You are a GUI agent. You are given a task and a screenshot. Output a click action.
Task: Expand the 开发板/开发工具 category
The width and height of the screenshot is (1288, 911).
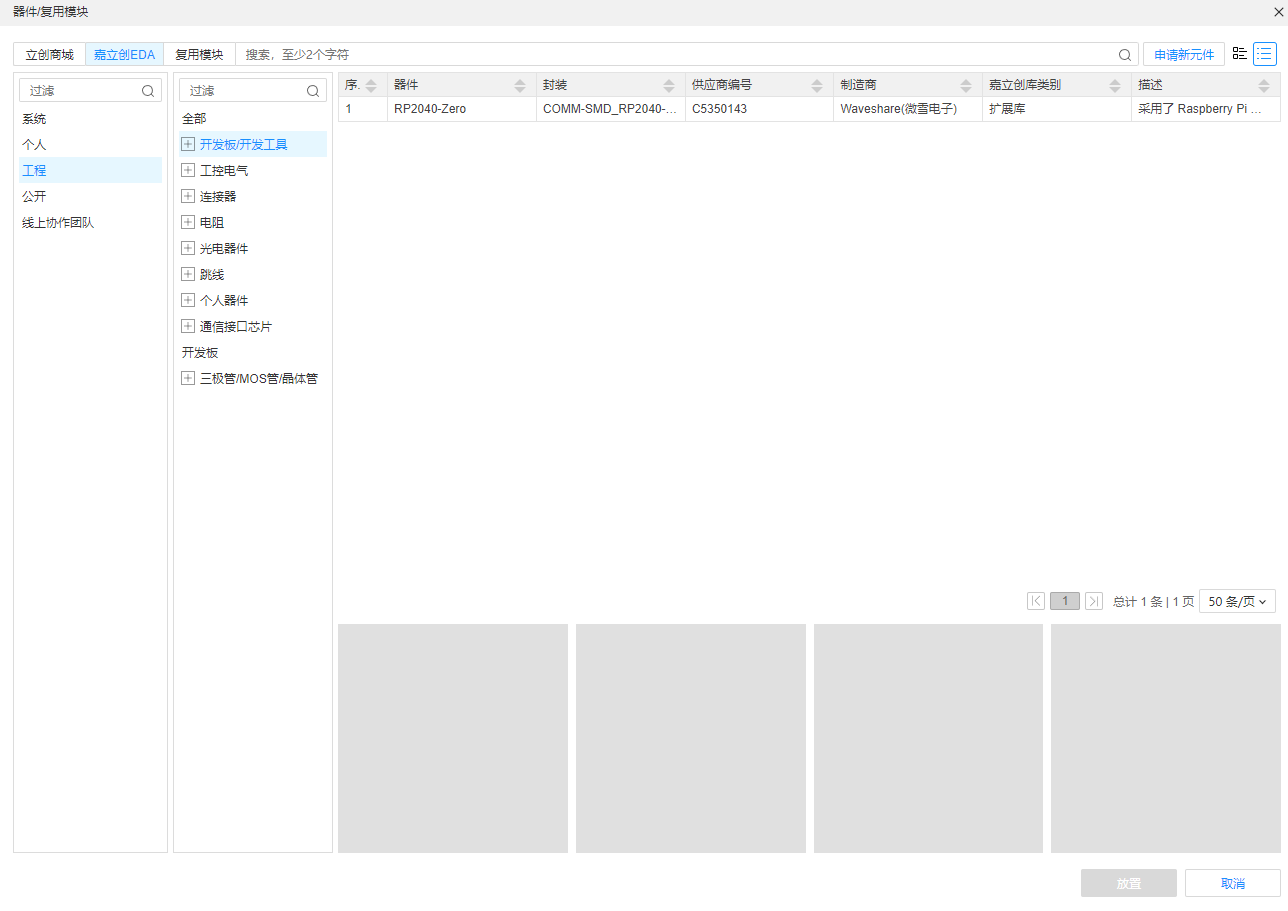[x=188, y=145]
